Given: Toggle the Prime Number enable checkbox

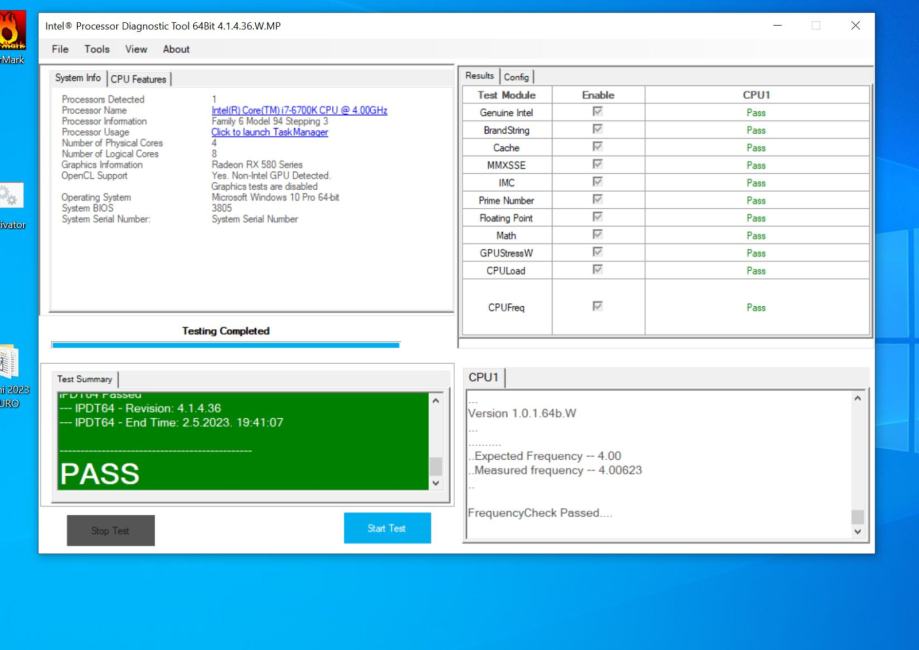Looking at the screenshot, I should click(x=598, y=199).
